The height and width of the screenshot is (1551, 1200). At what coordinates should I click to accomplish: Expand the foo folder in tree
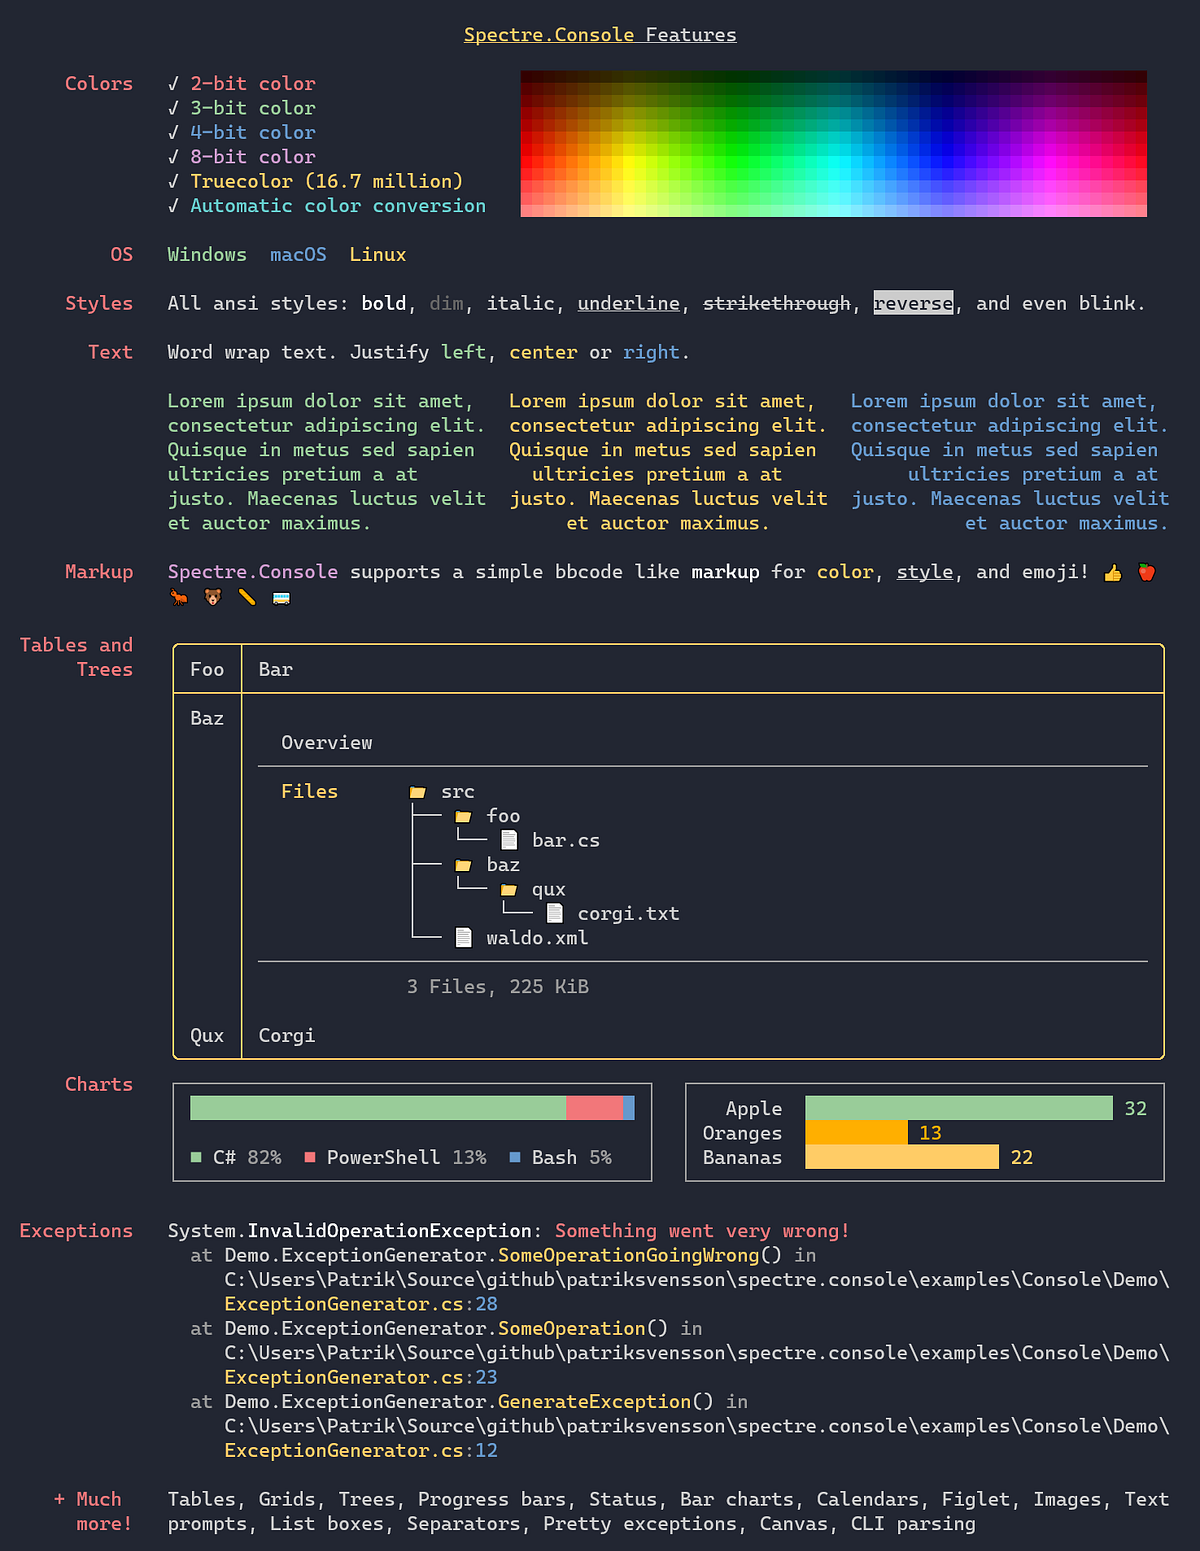coord(463,815)
